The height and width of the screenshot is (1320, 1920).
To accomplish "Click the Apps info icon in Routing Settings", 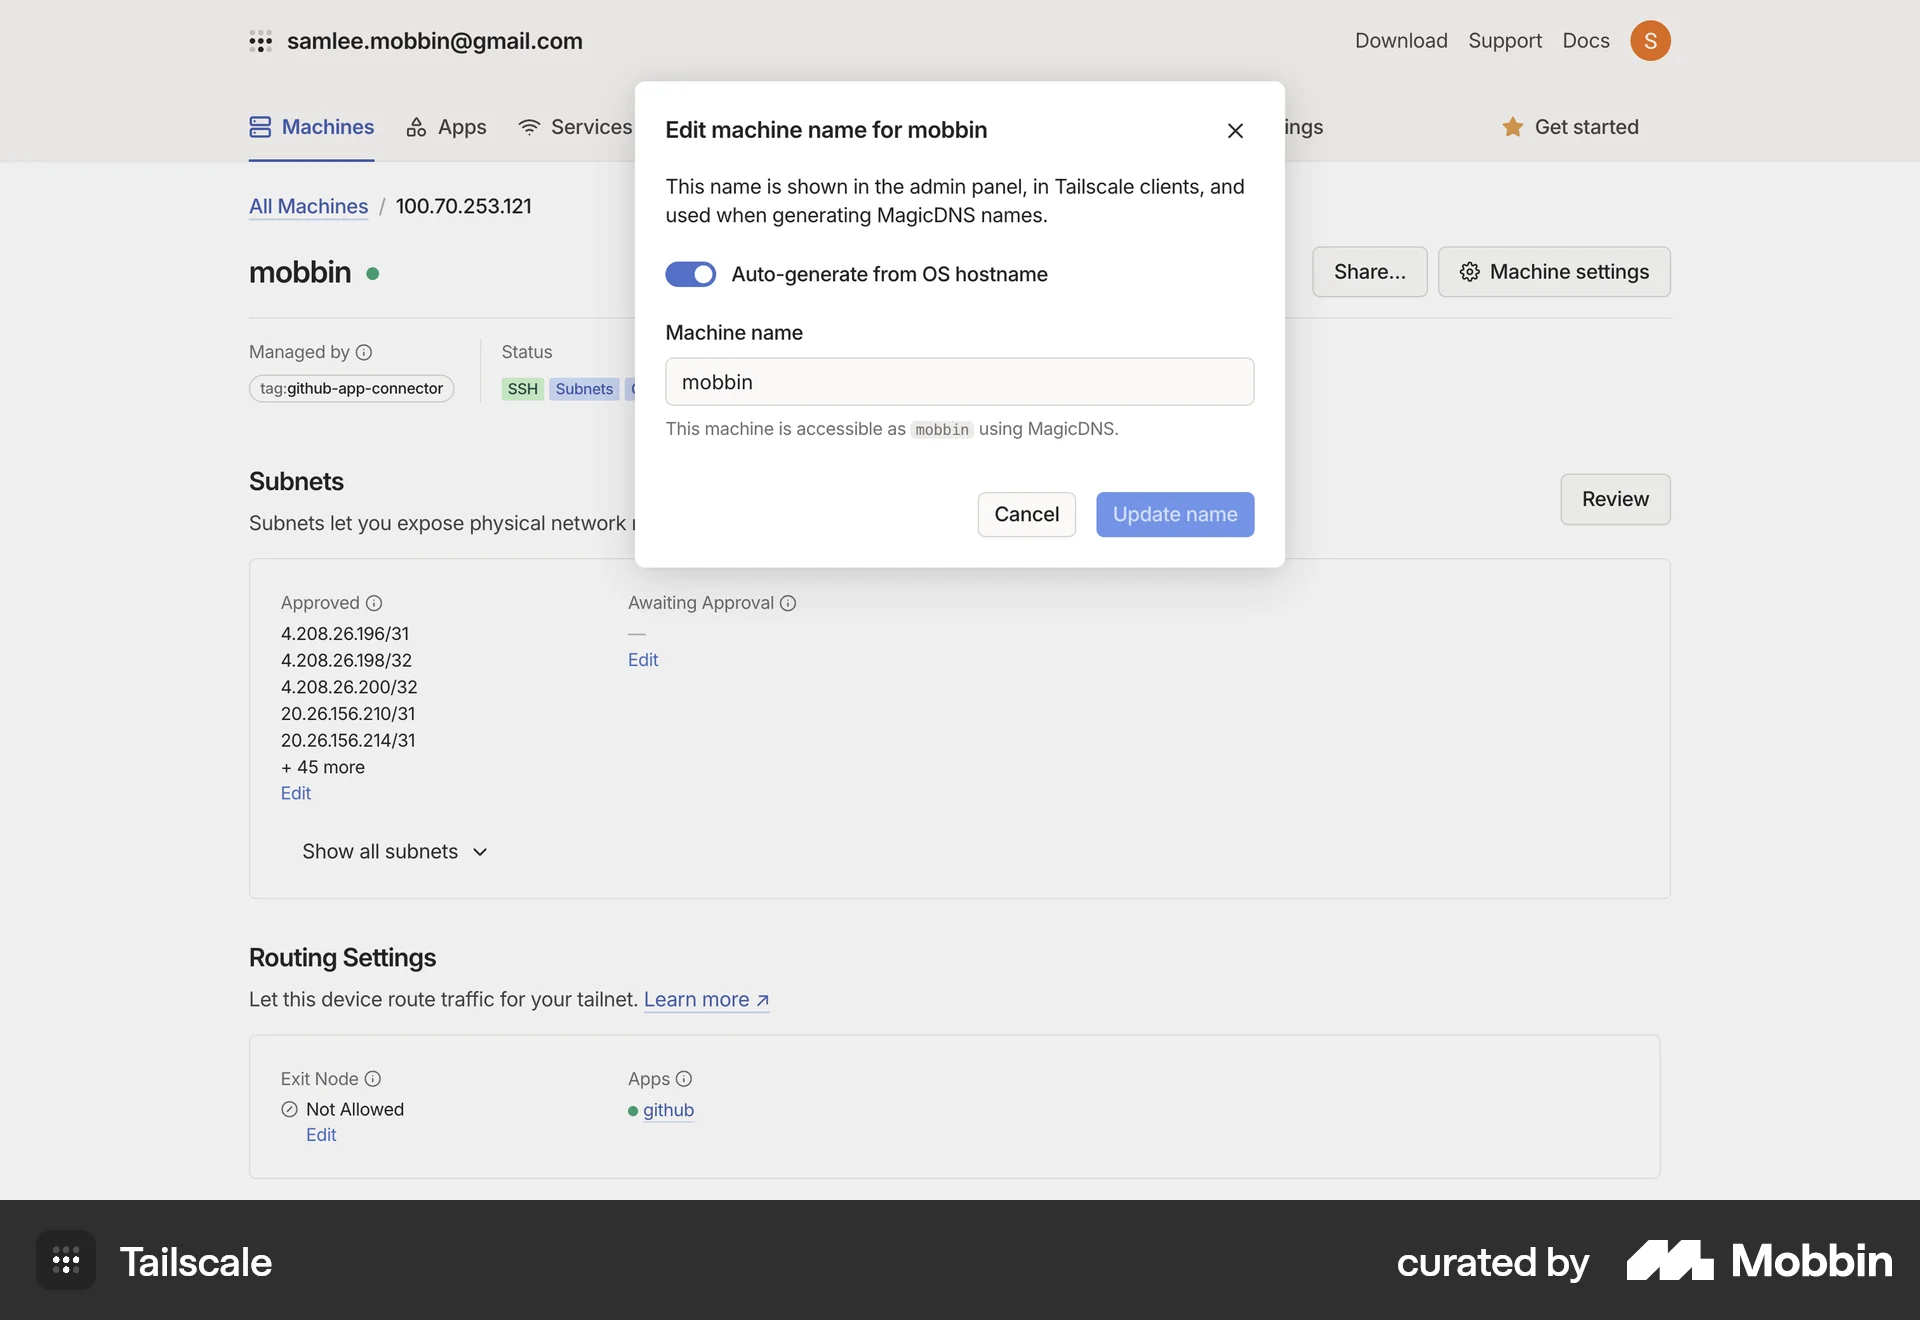I will pyautogui.click(x=684, y=1079).
